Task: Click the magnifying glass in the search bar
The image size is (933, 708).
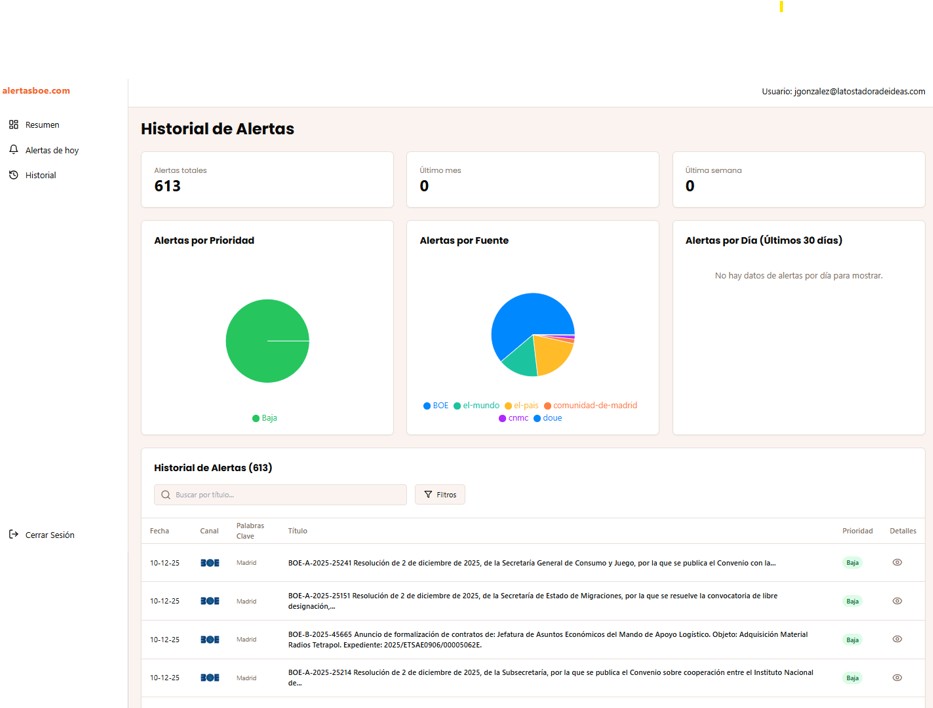Action: point(164,494)
